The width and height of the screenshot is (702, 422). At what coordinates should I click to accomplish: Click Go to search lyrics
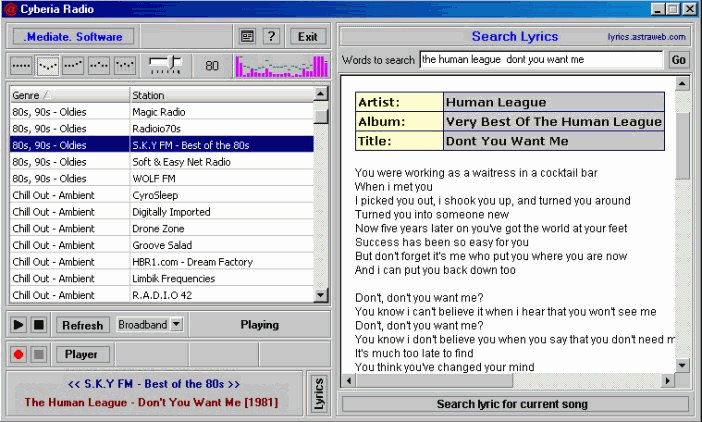pyautogui.click(x=679, y=60)
